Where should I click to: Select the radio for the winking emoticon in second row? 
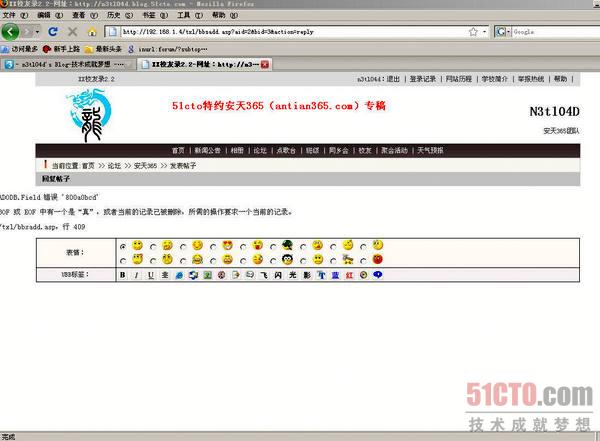click(x=243, y=261)
